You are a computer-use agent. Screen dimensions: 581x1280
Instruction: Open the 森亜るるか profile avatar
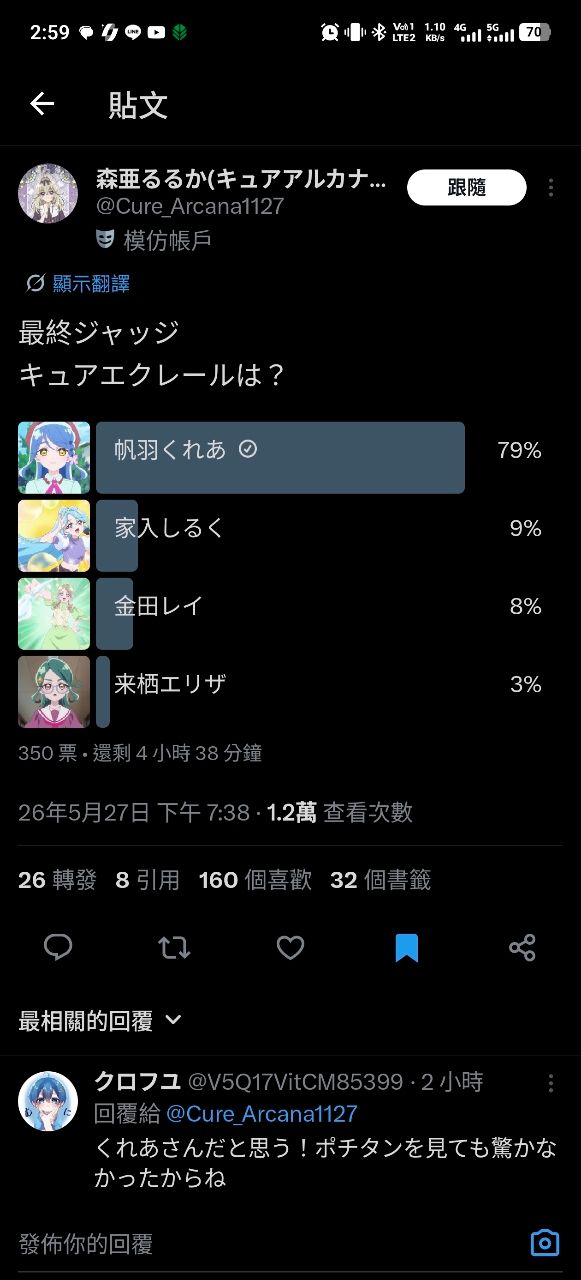tap(48, 194)
